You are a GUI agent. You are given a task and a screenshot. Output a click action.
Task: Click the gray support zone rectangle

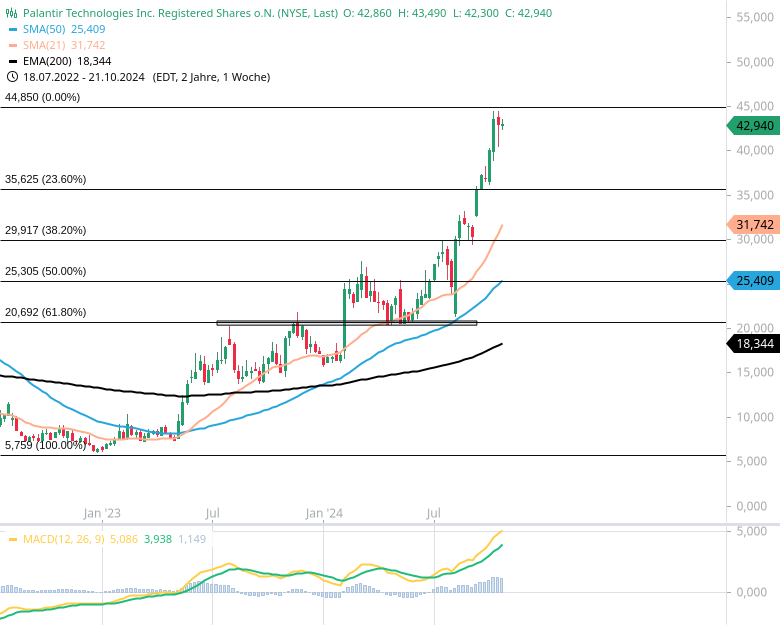click(x=346, y=323)
